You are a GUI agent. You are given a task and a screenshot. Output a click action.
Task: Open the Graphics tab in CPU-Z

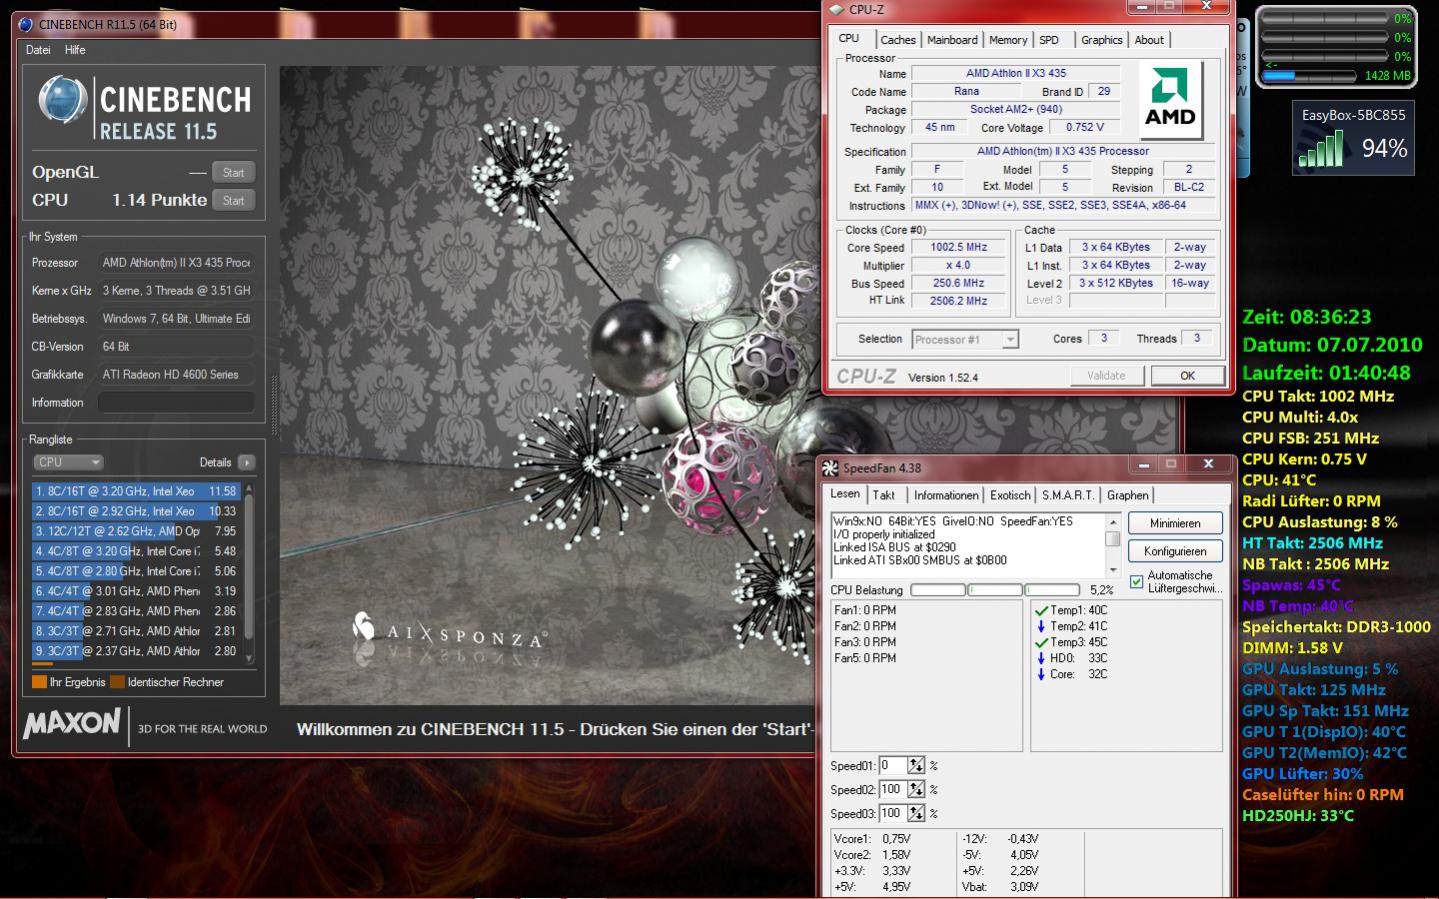pyautogui.click(x=1102, y=40)
